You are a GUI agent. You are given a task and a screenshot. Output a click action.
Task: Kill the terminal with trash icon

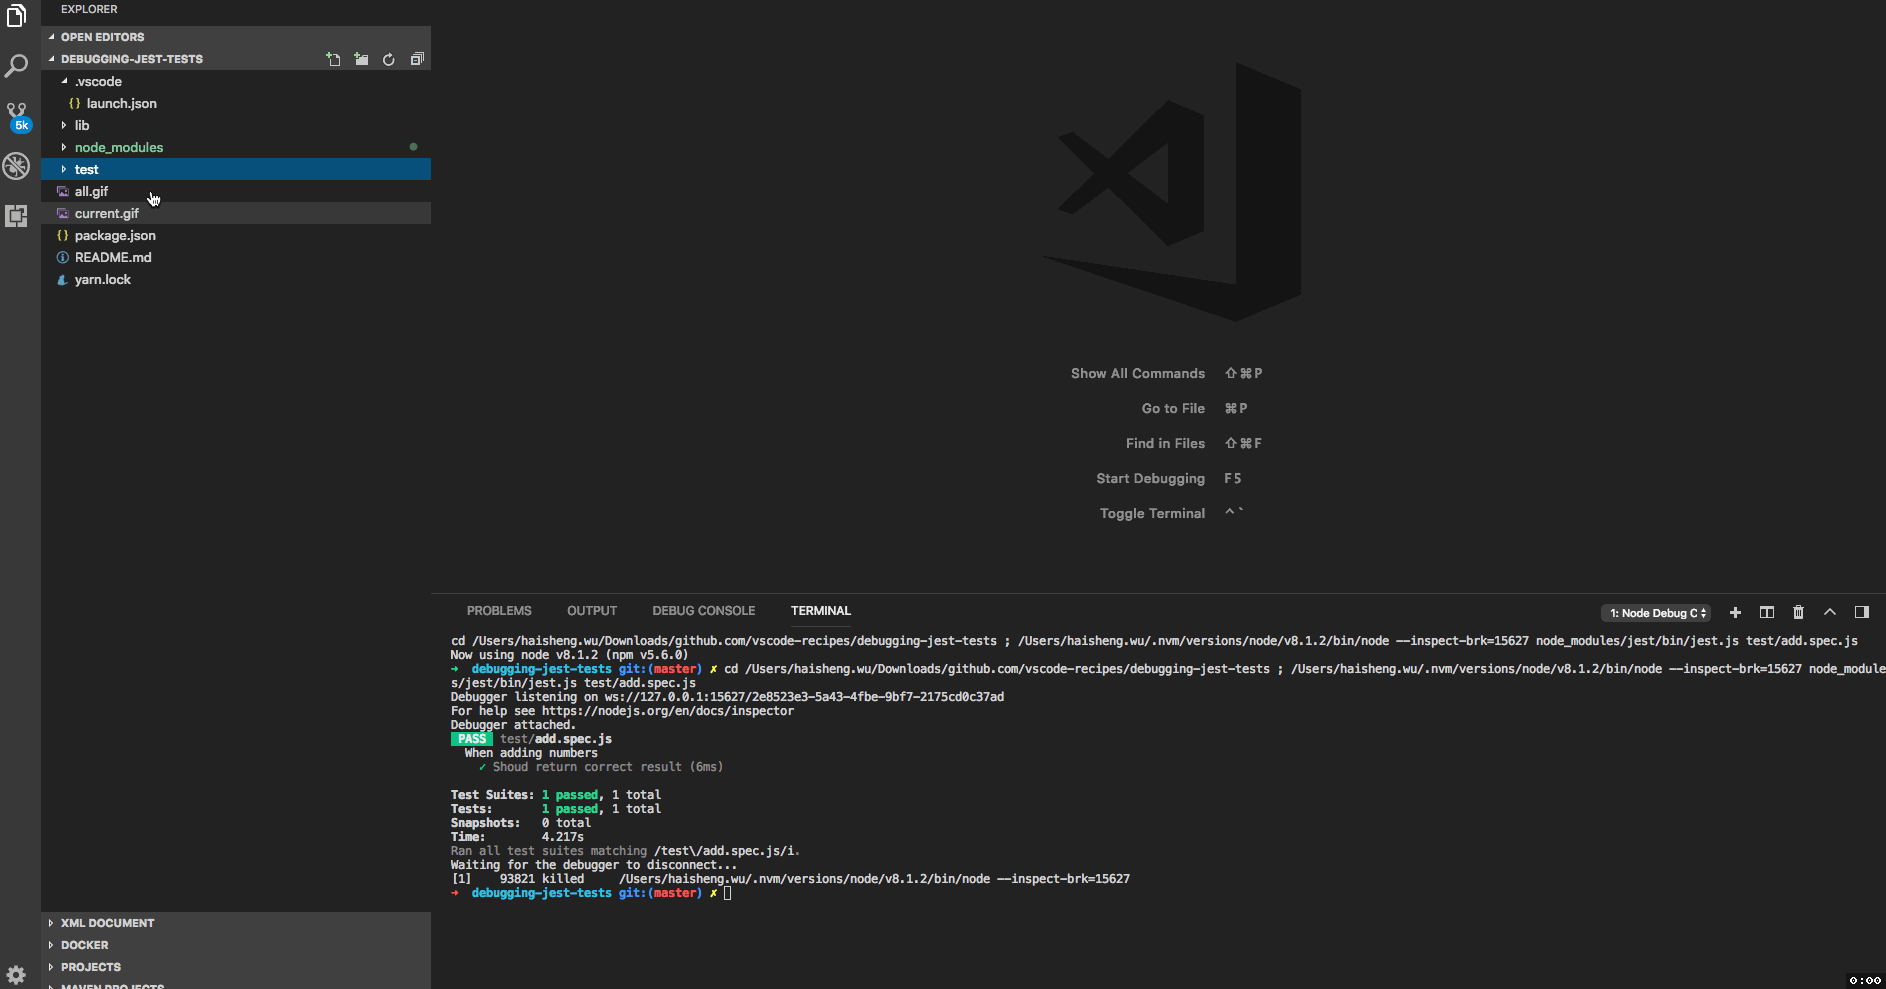point(1798,613)
